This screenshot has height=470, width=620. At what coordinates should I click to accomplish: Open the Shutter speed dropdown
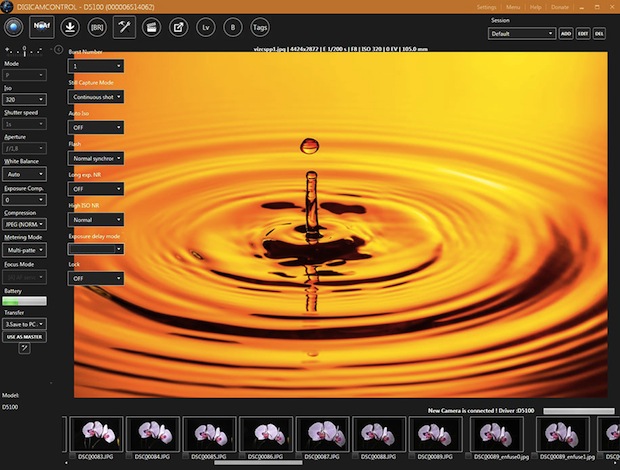(x=25, y=124)
